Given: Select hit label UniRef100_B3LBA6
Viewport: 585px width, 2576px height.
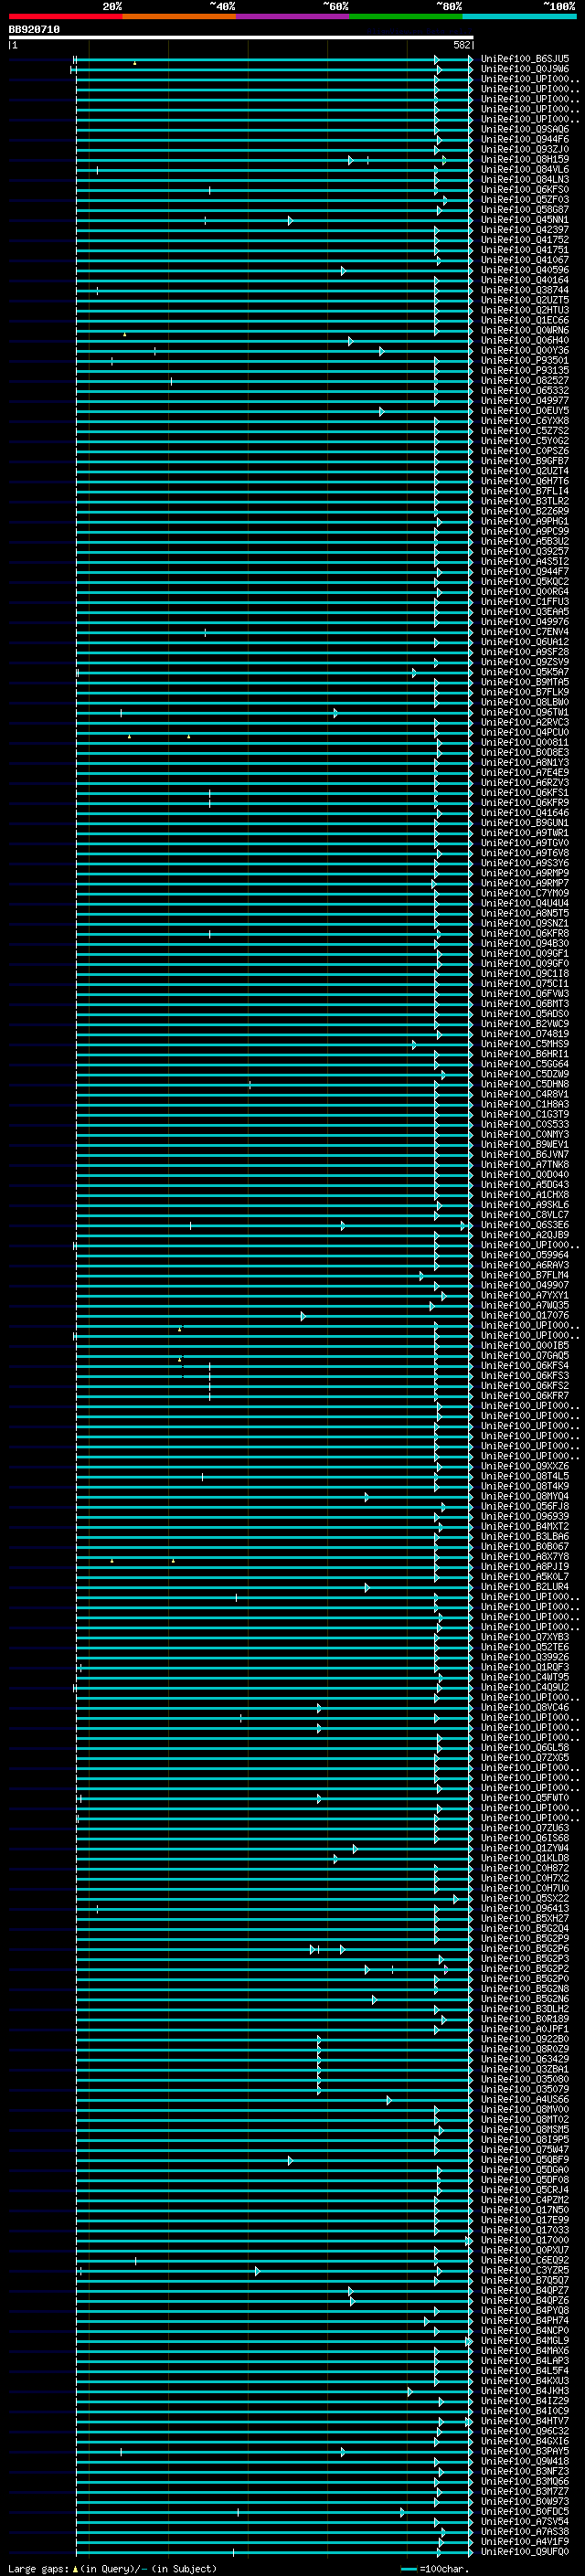Looking at the screenshot, I should coord(525,1537).
